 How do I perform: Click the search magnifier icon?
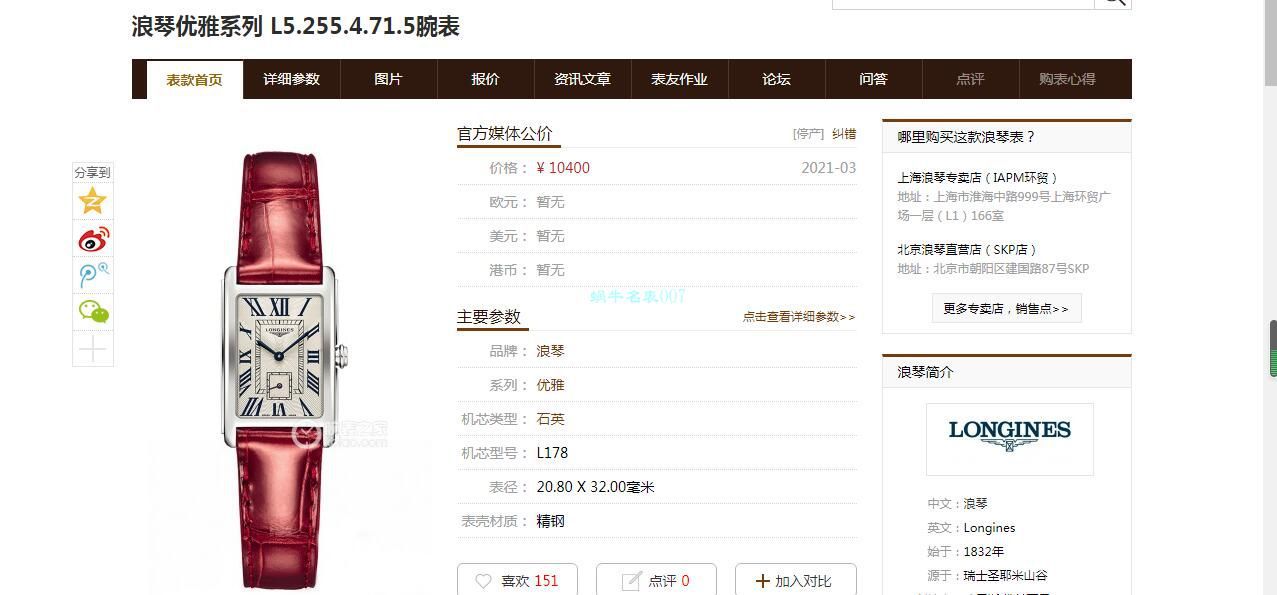tap(1113, 2)
